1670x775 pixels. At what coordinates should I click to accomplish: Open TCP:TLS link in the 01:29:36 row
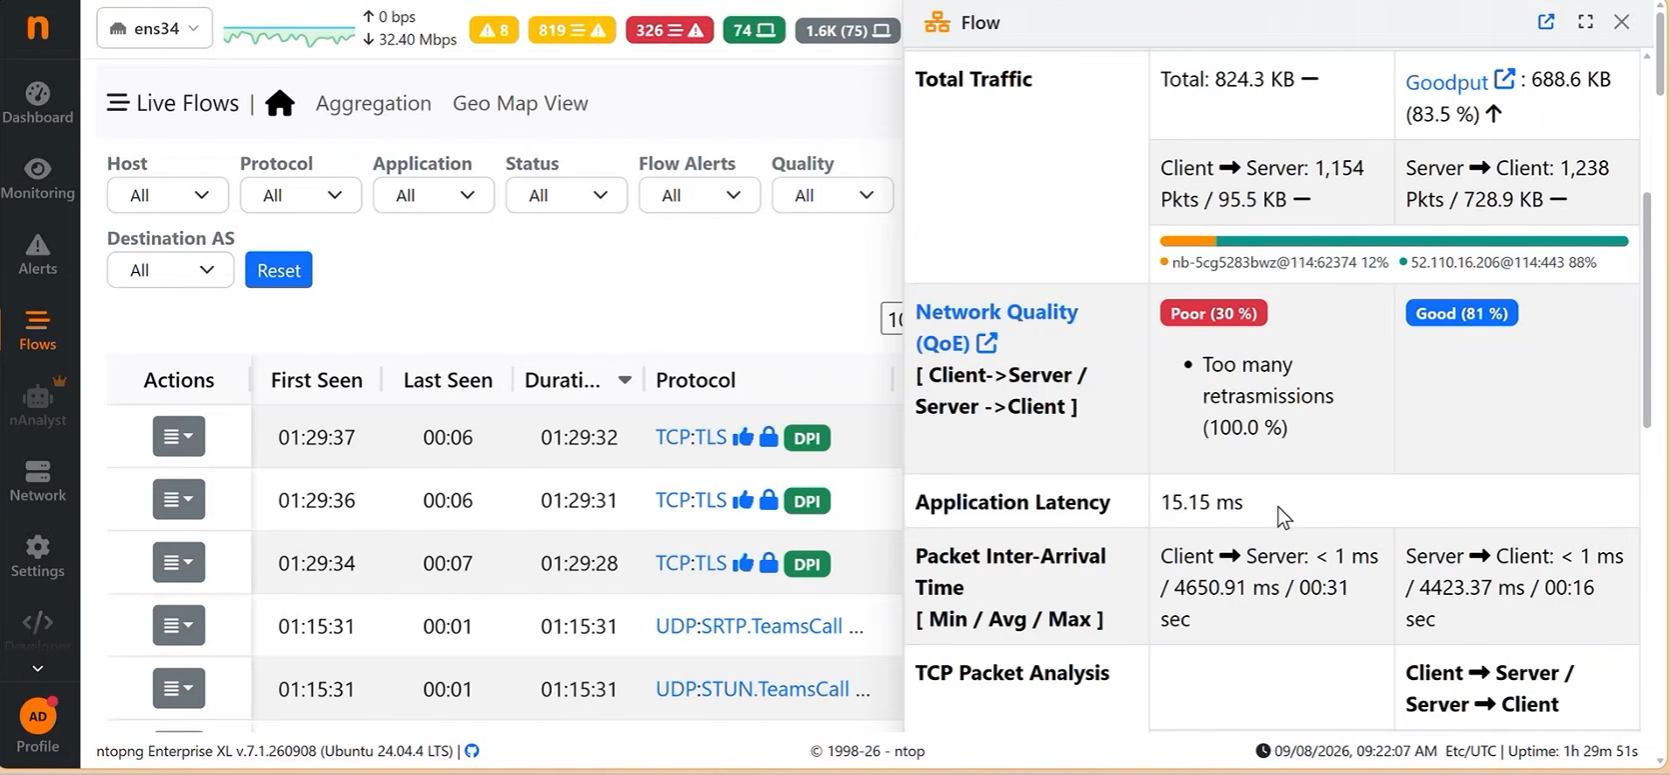(x=691, y=500)
